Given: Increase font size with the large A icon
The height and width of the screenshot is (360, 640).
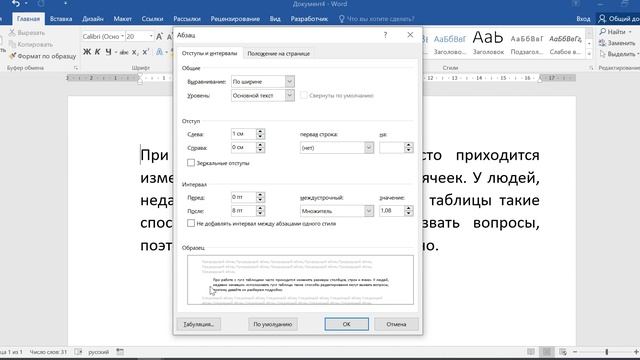Looking at the screenshot, I should point(160,36).
